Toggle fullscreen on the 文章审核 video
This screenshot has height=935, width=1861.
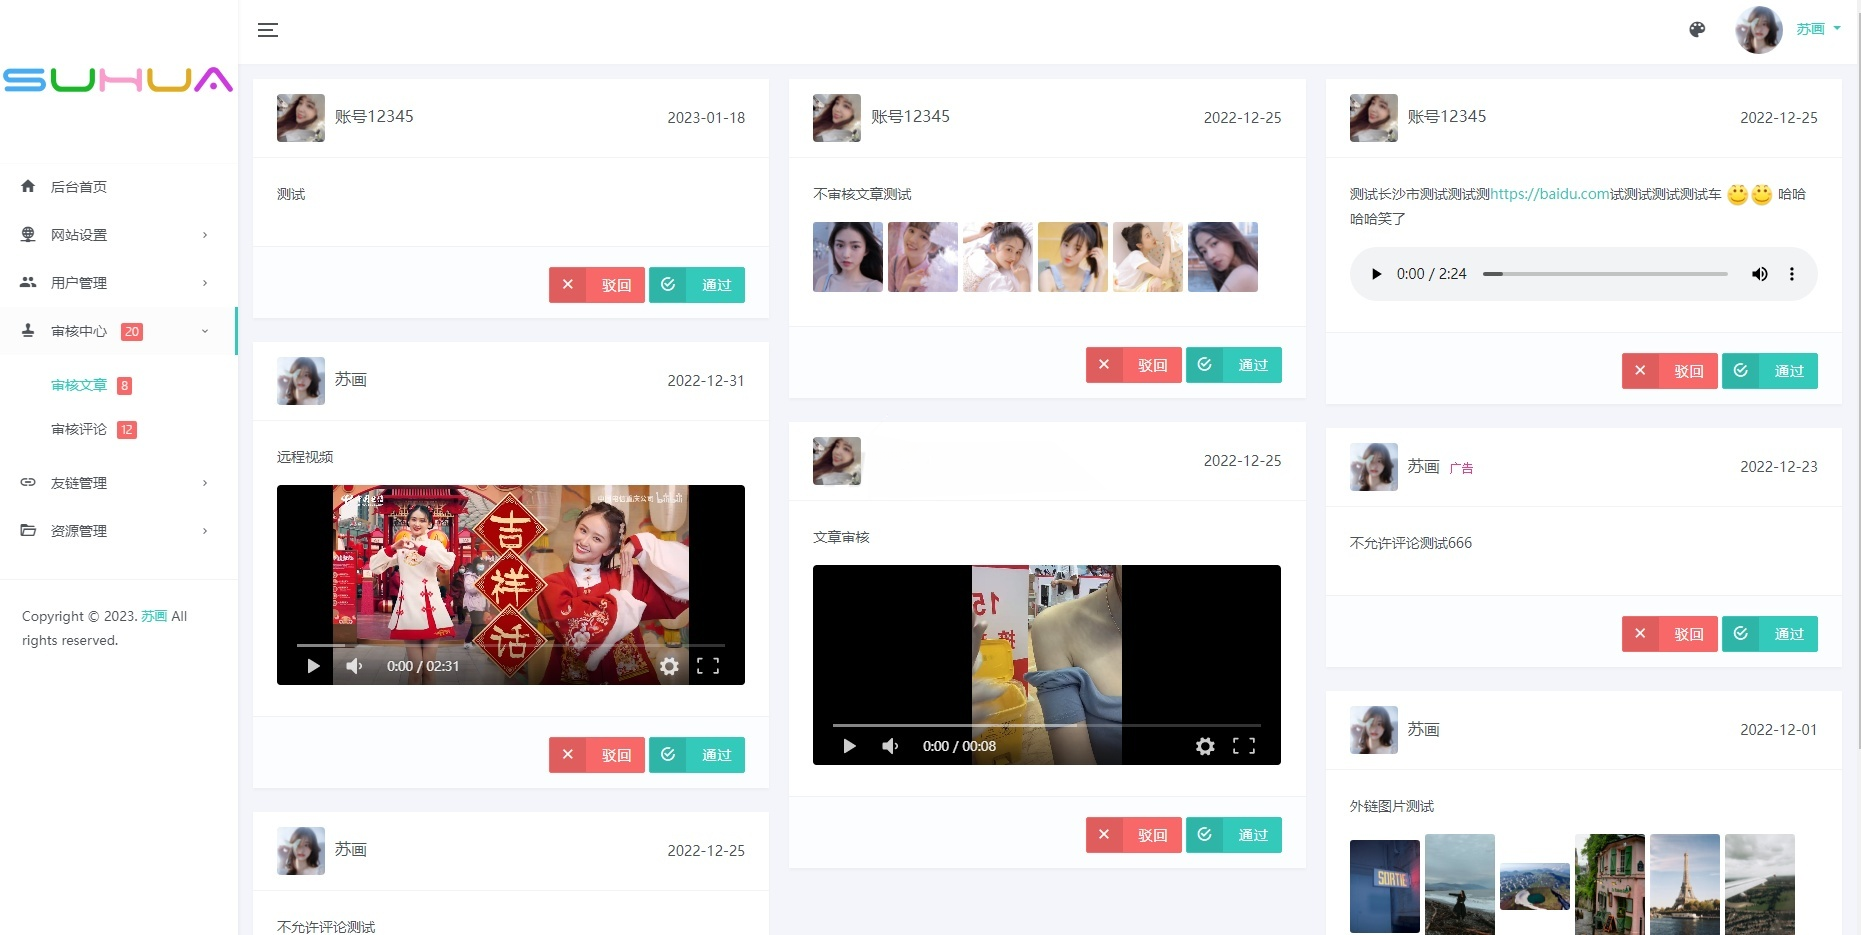click(x=1244, y=746)
